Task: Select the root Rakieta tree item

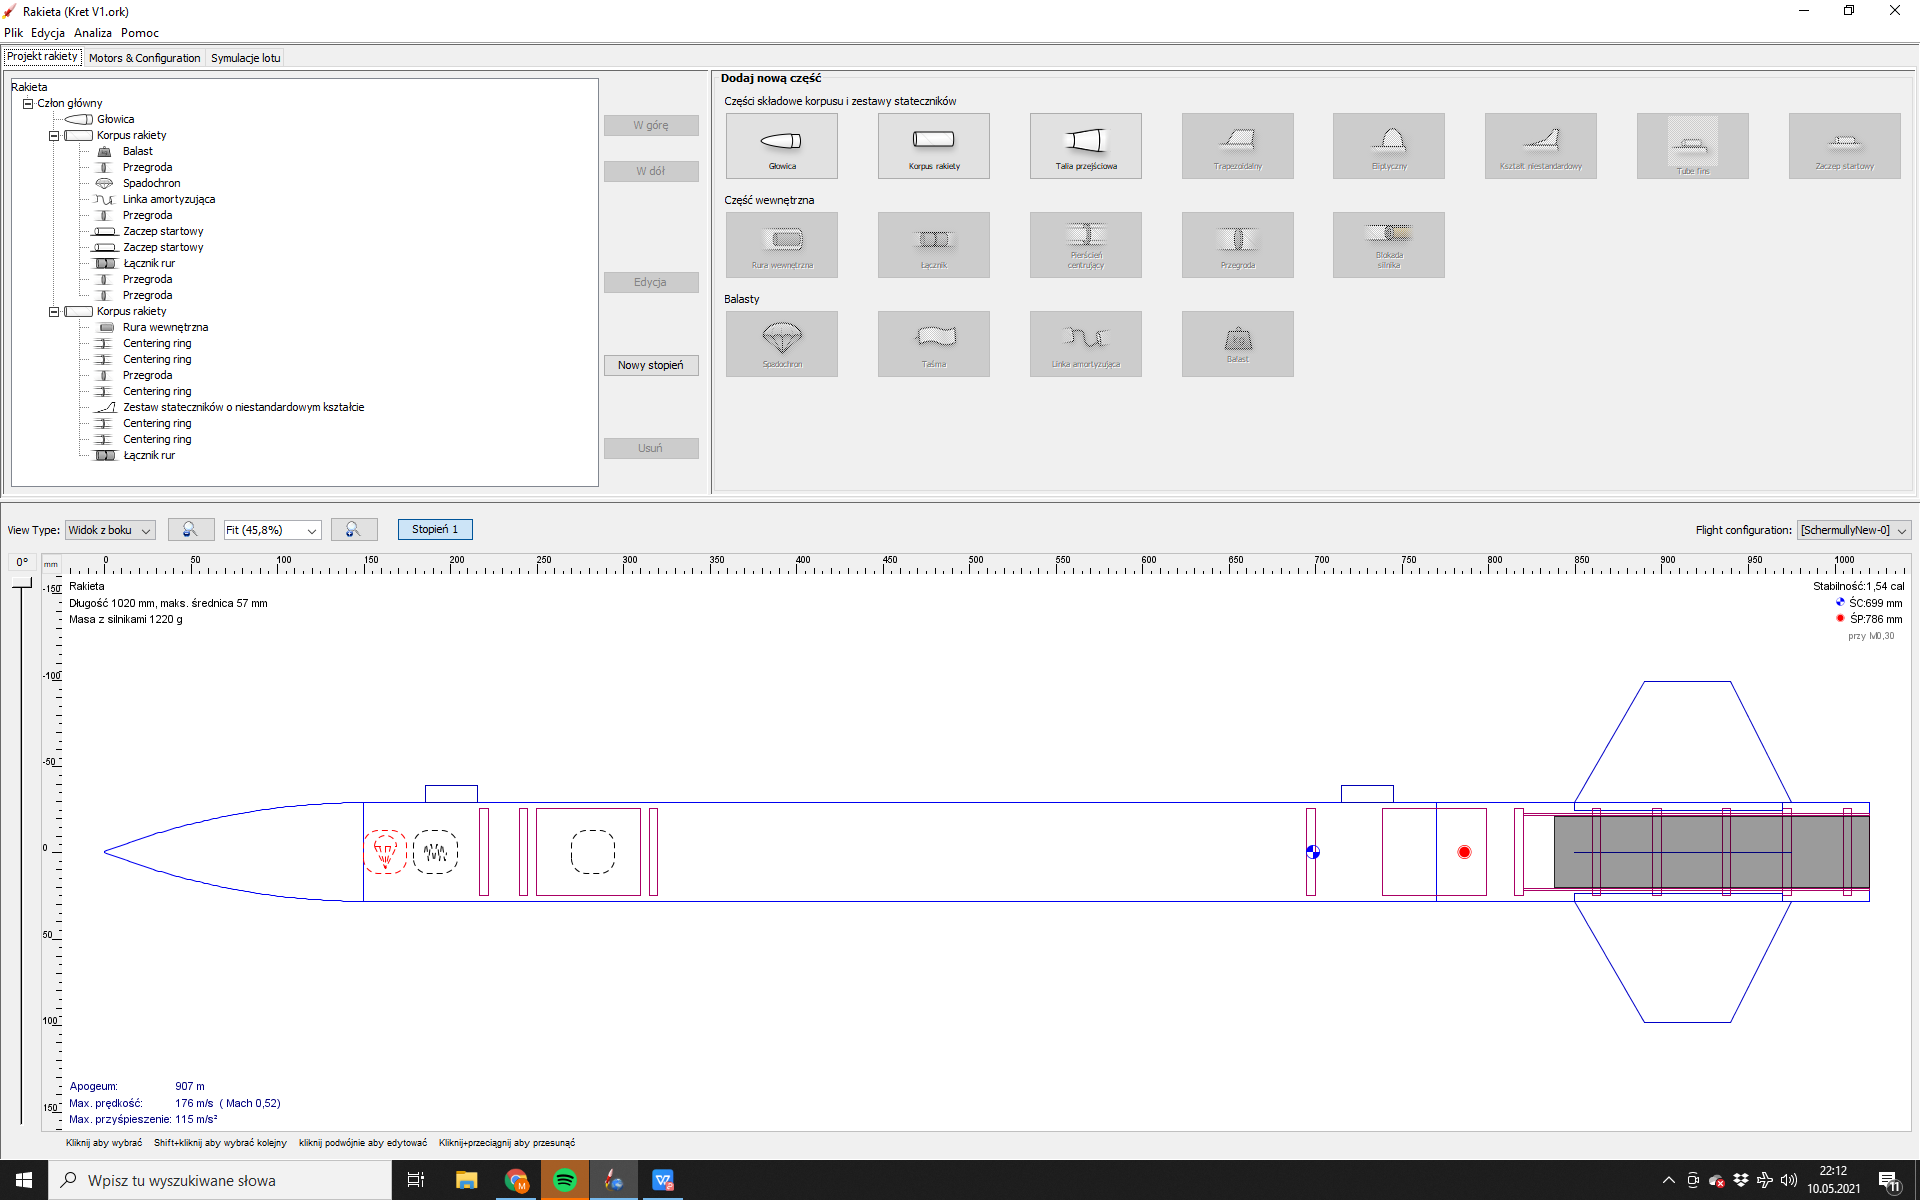Action: (x=29, y=87)
